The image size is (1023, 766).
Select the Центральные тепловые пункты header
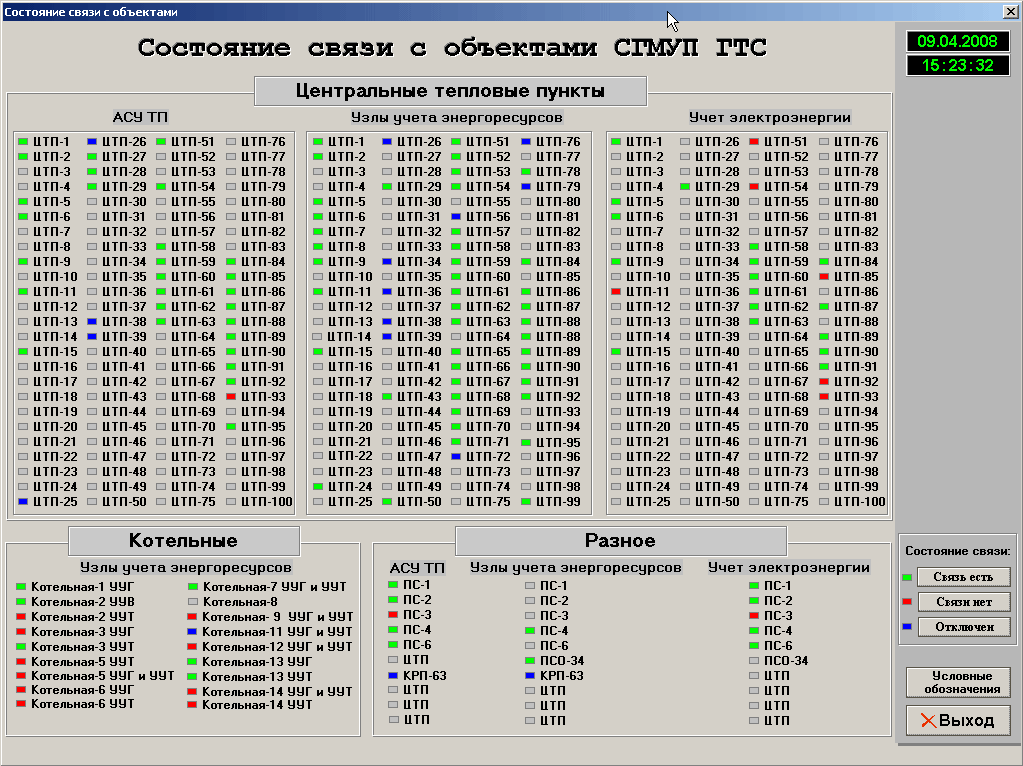point(450,90)
